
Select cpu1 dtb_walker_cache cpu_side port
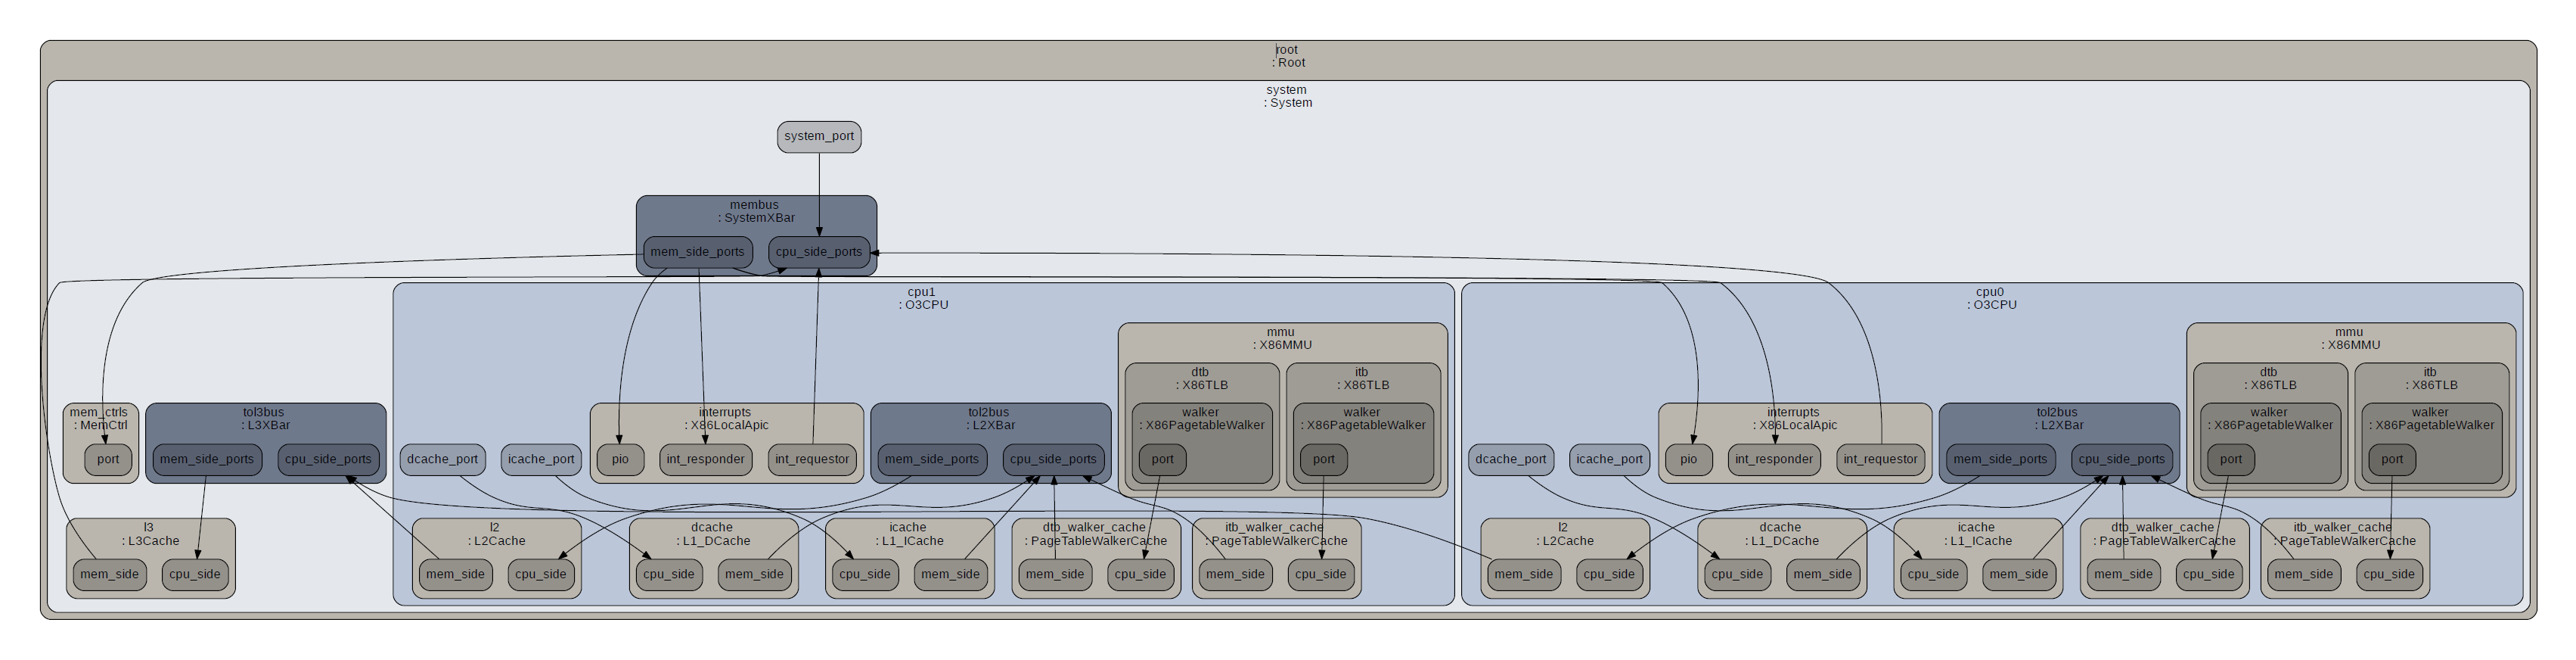click(1141, 575)
